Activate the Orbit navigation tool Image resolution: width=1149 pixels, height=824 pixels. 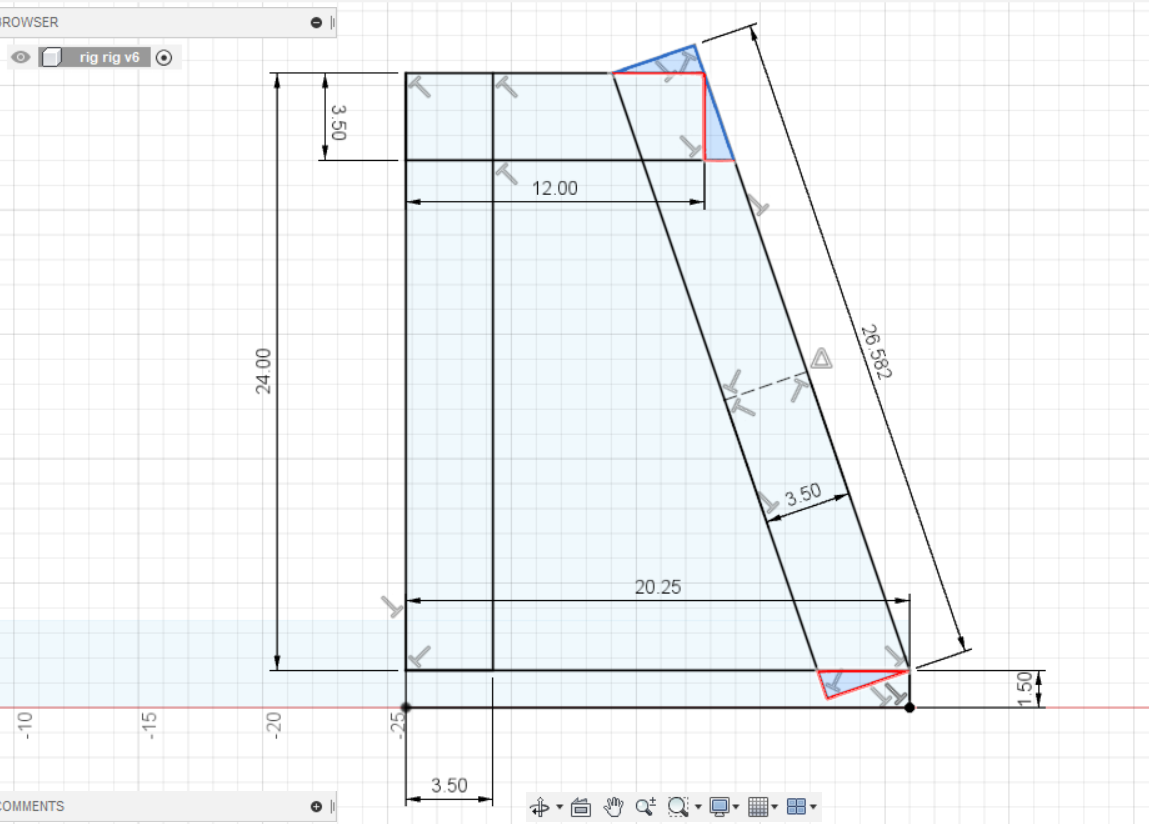(x=540, y=807)
